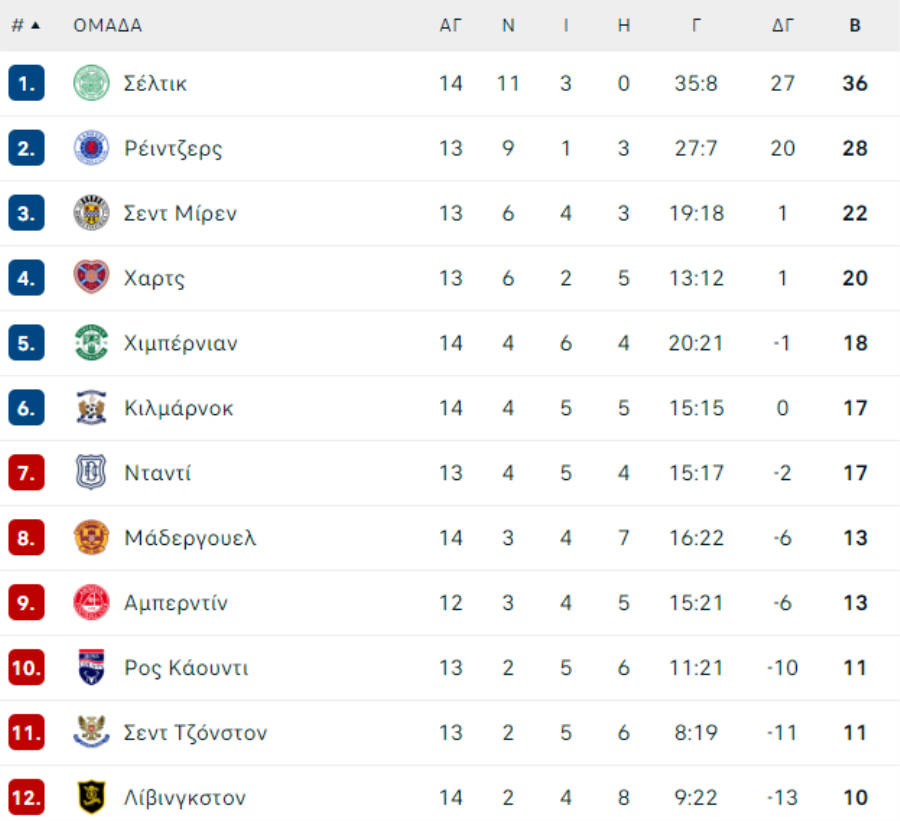The width and height of the screenshot is (900, 821).
Task: Click the Motherwell club crest icon
Action: coord(91,538)
